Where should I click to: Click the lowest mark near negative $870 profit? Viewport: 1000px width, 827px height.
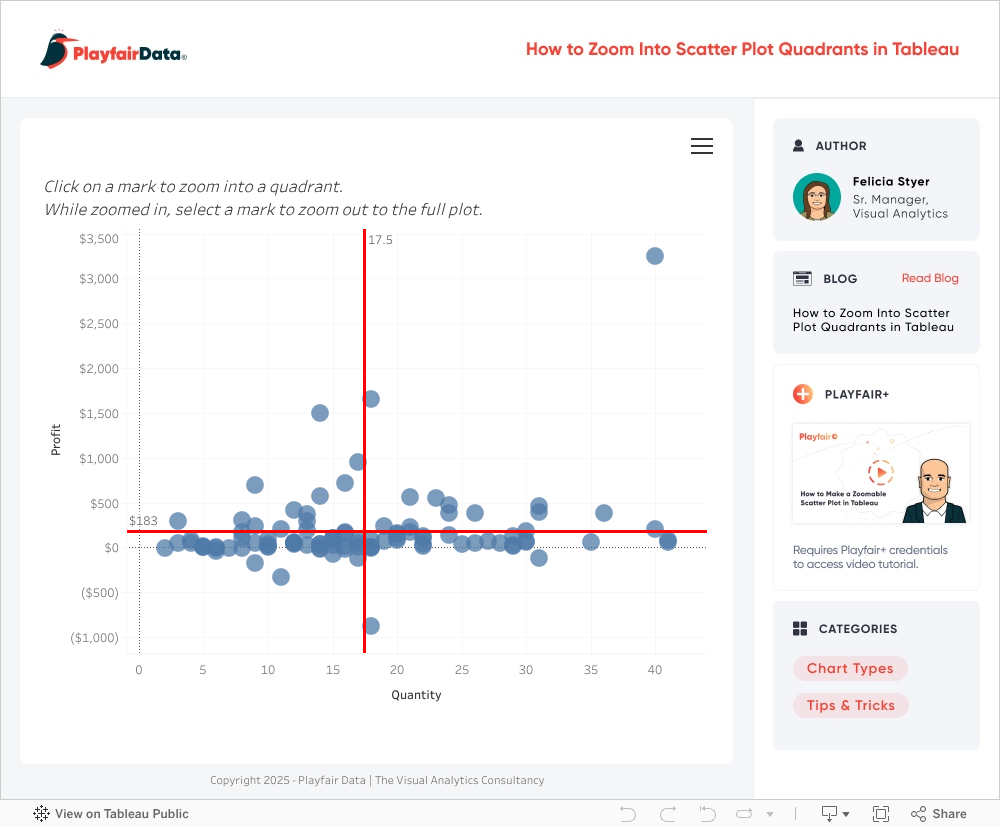pos(371,626)
